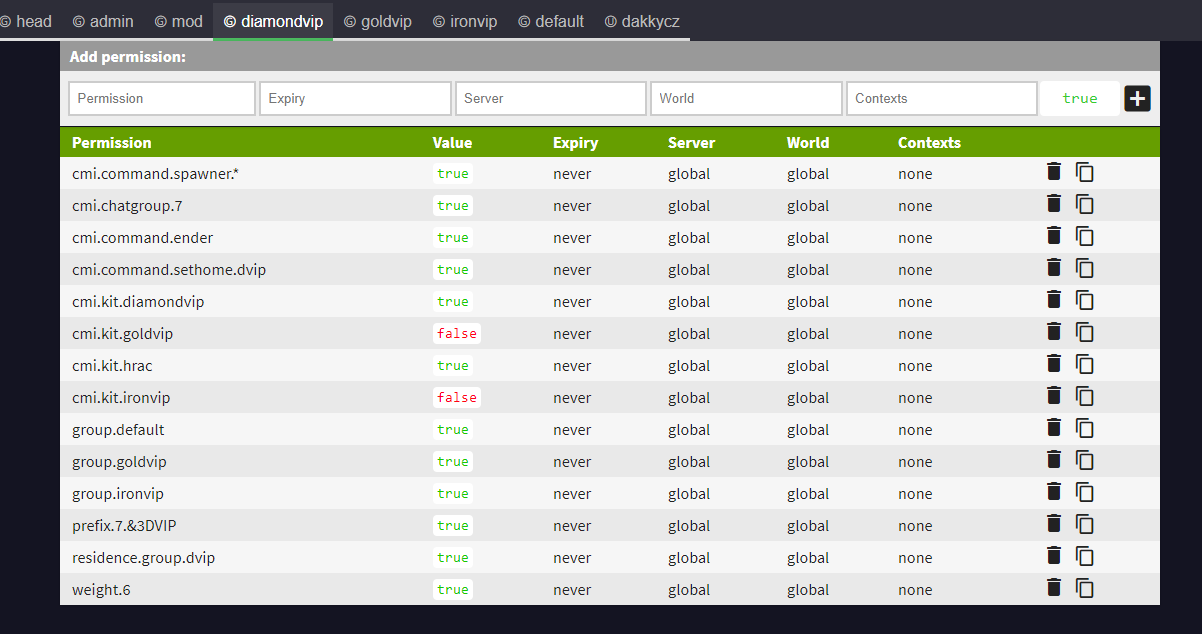
Task: Copy cmi.command.sethome.dvip permission
Action: click(x=1085, y=268)
